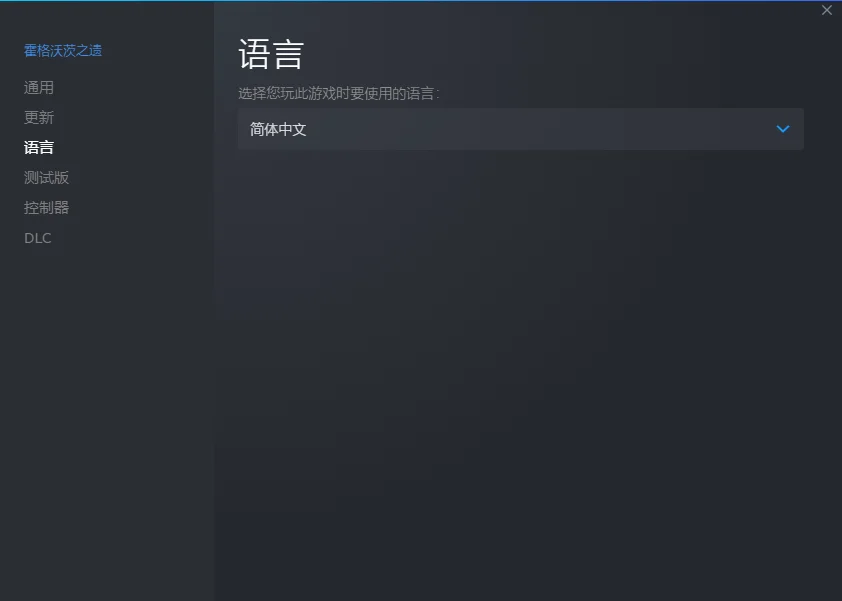The image size is (842, 601).
Task: Switch to the 更新 tab
Action: [39, 118]
